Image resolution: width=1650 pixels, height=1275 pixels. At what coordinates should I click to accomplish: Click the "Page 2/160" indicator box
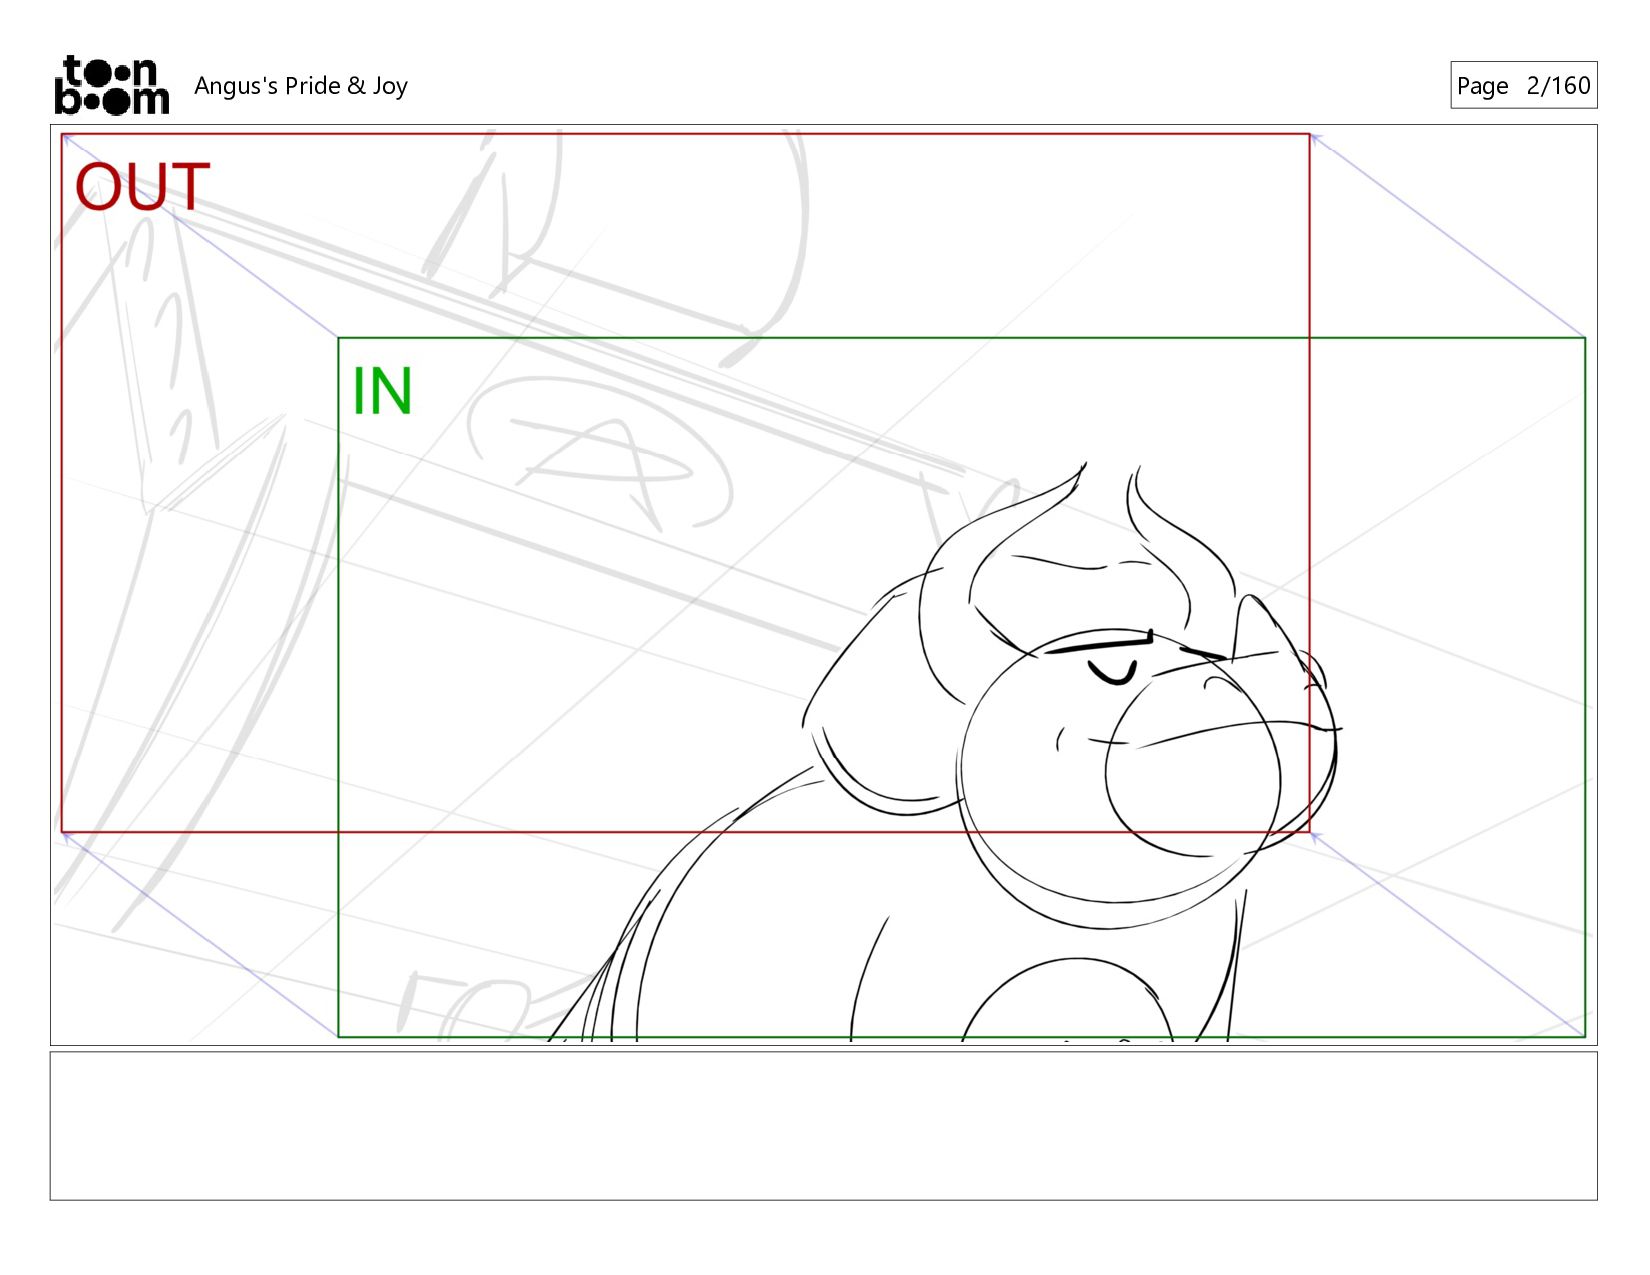click(x=1523, y=85)
